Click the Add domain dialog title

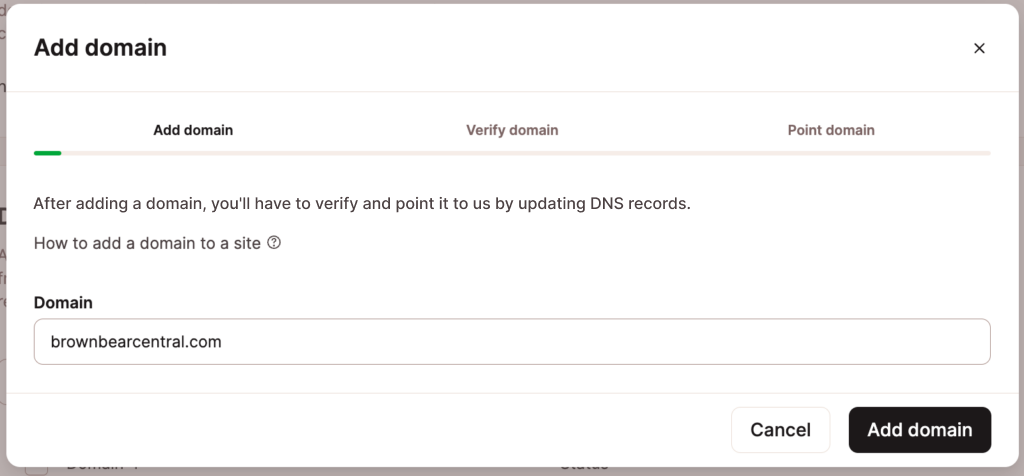[x=100, y=47]
